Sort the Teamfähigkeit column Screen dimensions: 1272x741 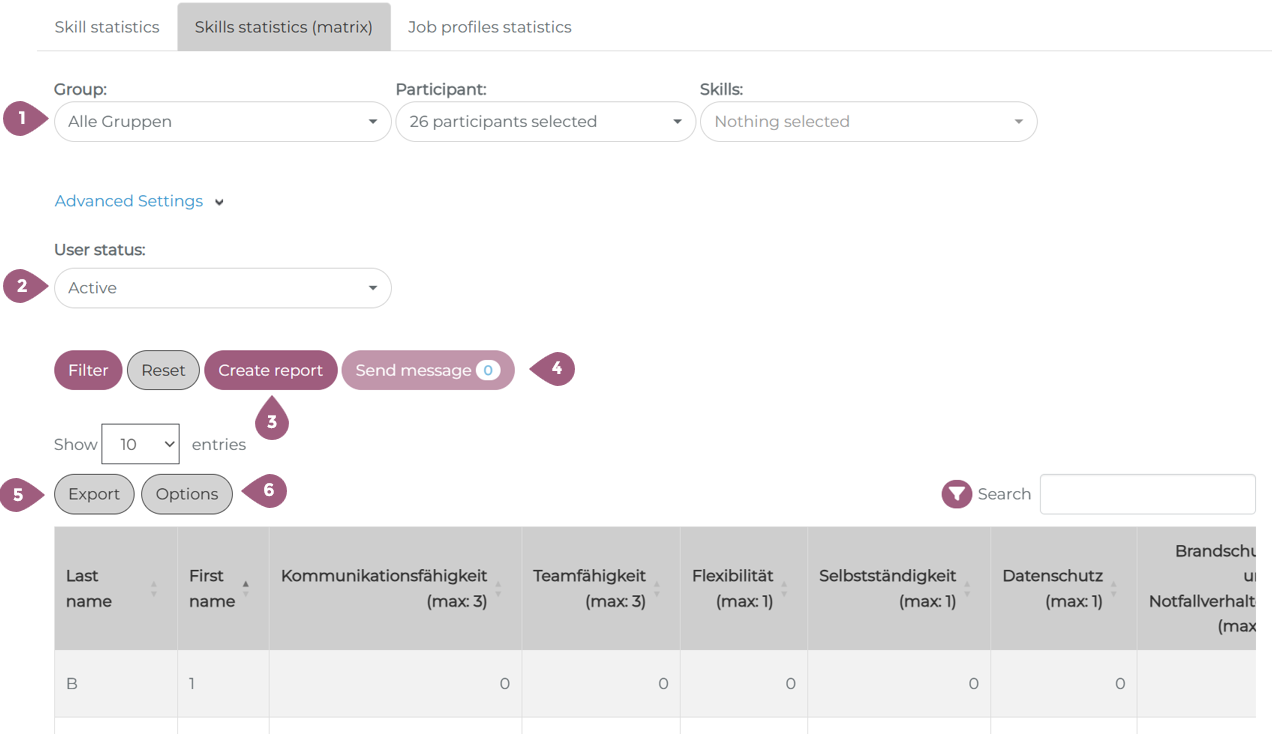(x=657, y=589)
